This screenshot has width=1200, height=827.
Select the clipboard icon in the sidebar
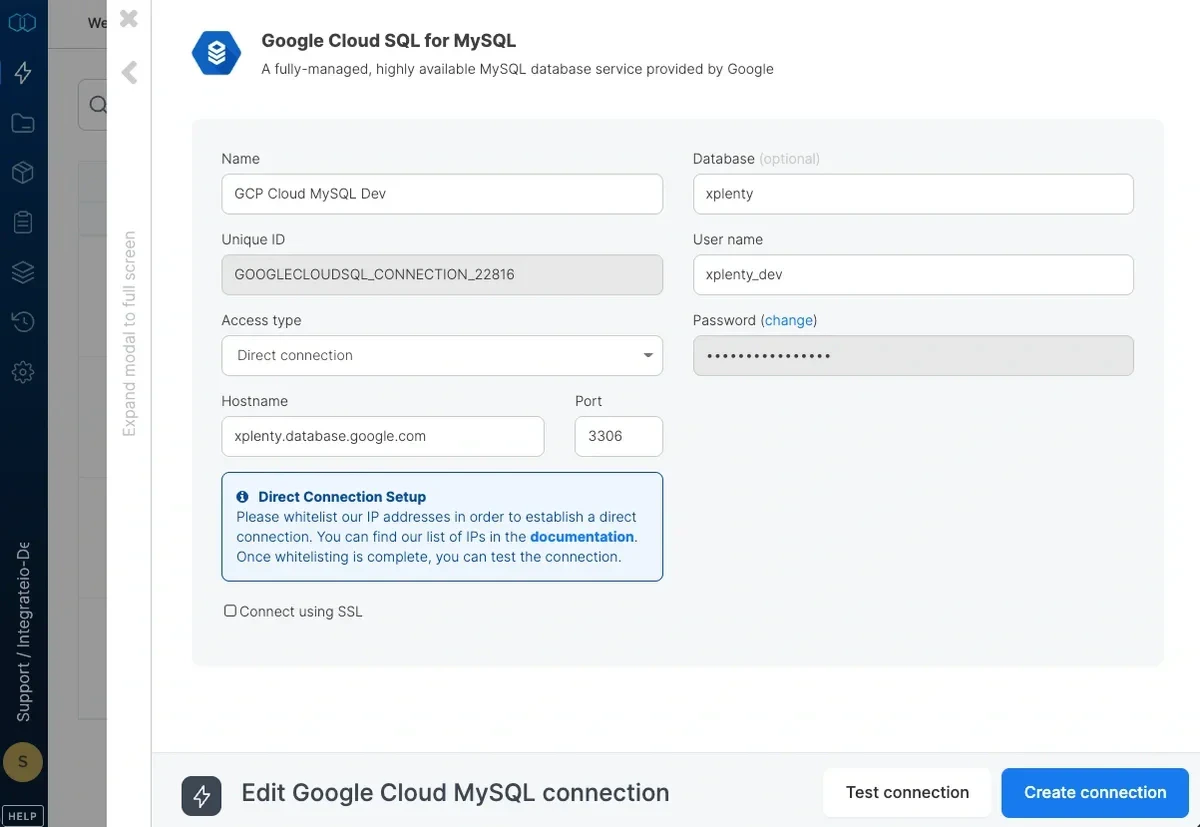point(22,222)
